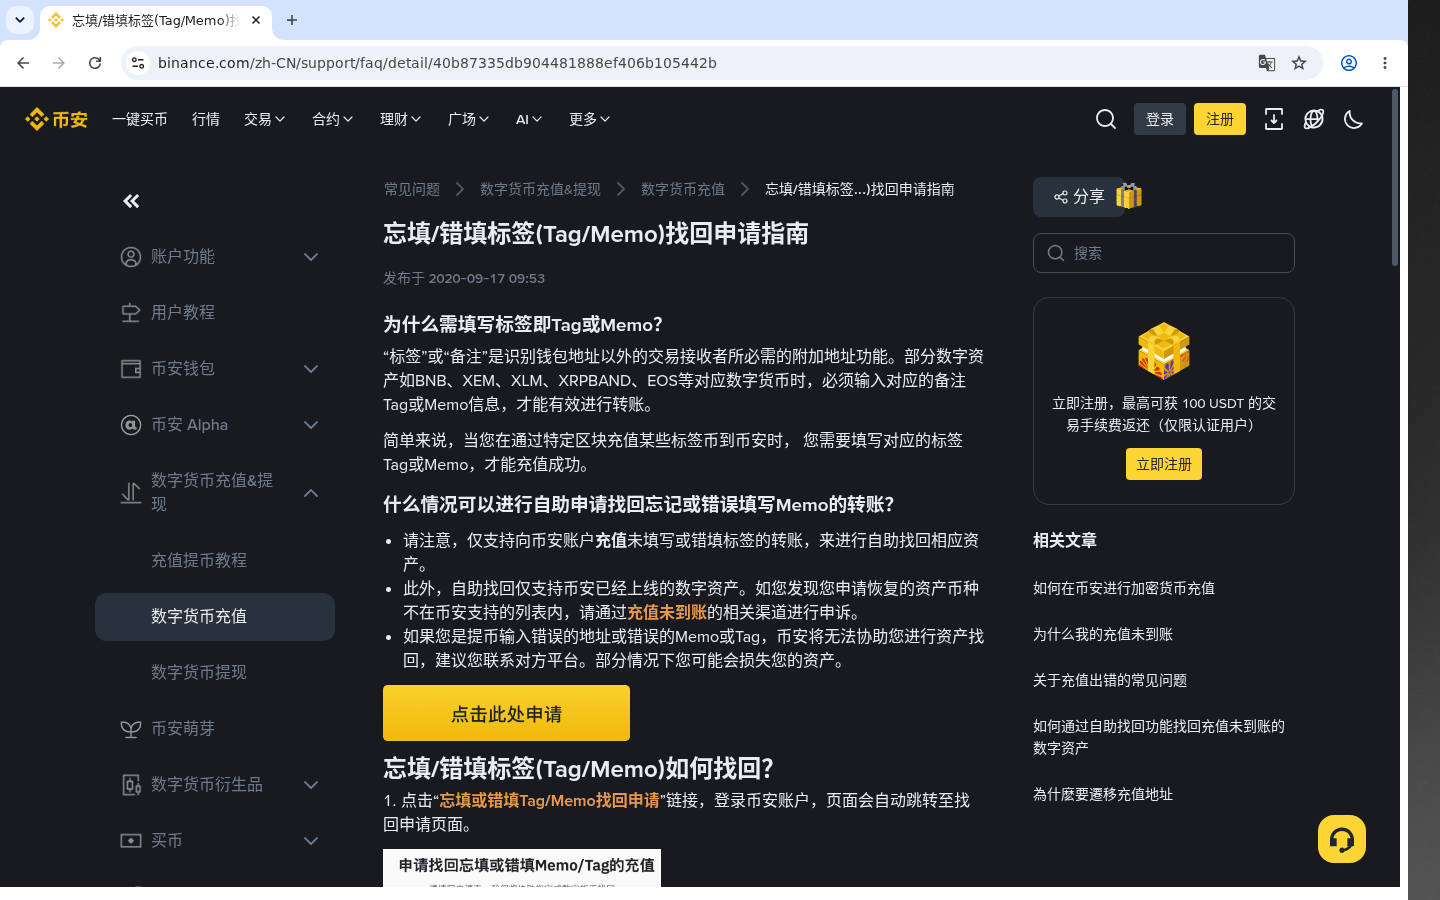Go to 数字货币充值&提现 breadcrumb
Image resolution: width=1440 pixels, height=900 pixels.
540,189
